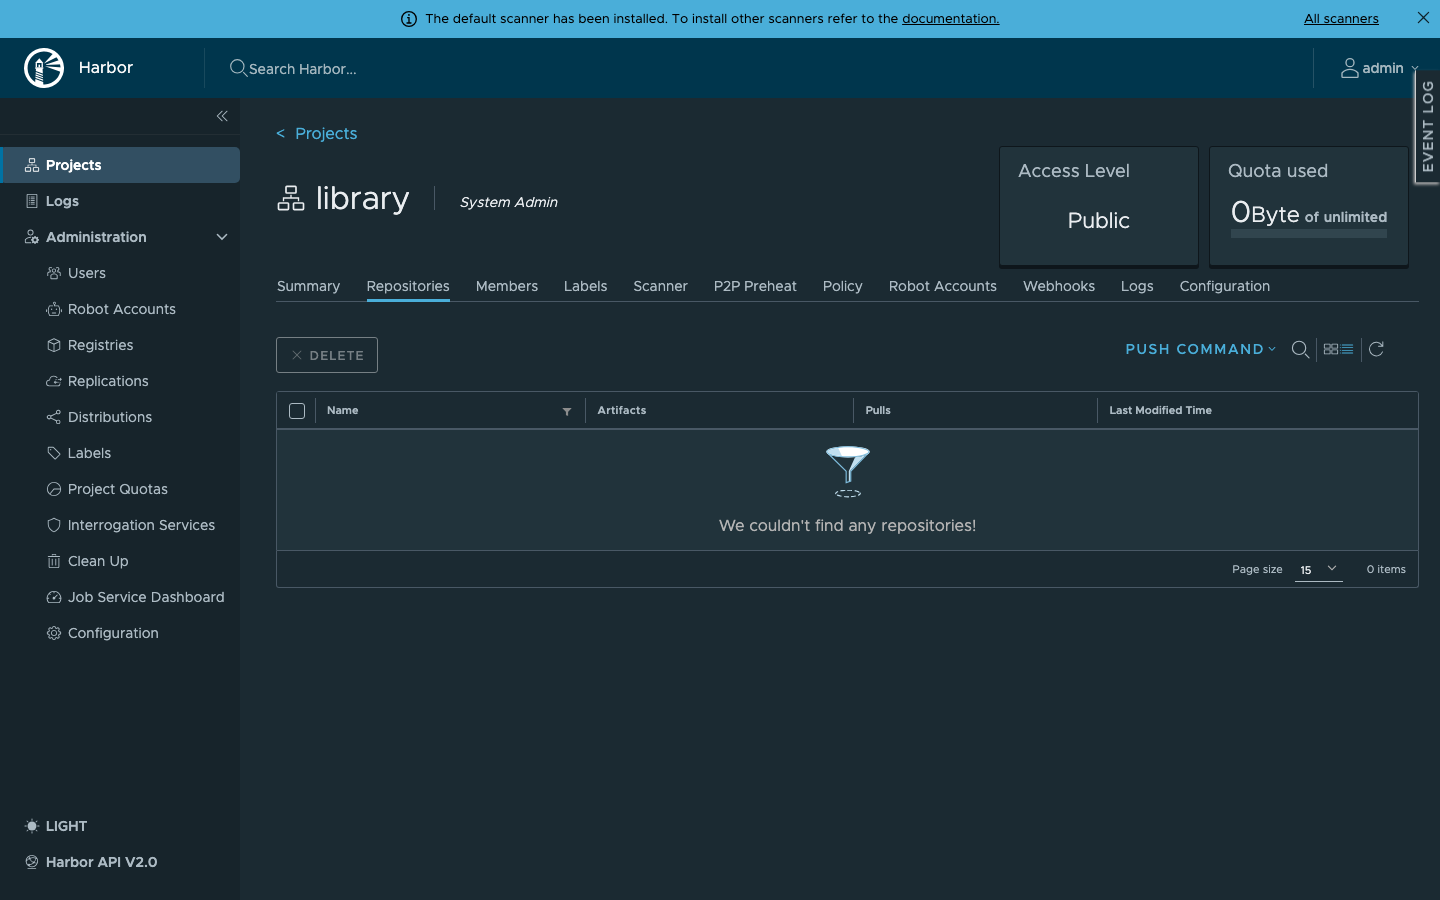
Task: Sort by Artifacts column header
Action: (622, 410)
